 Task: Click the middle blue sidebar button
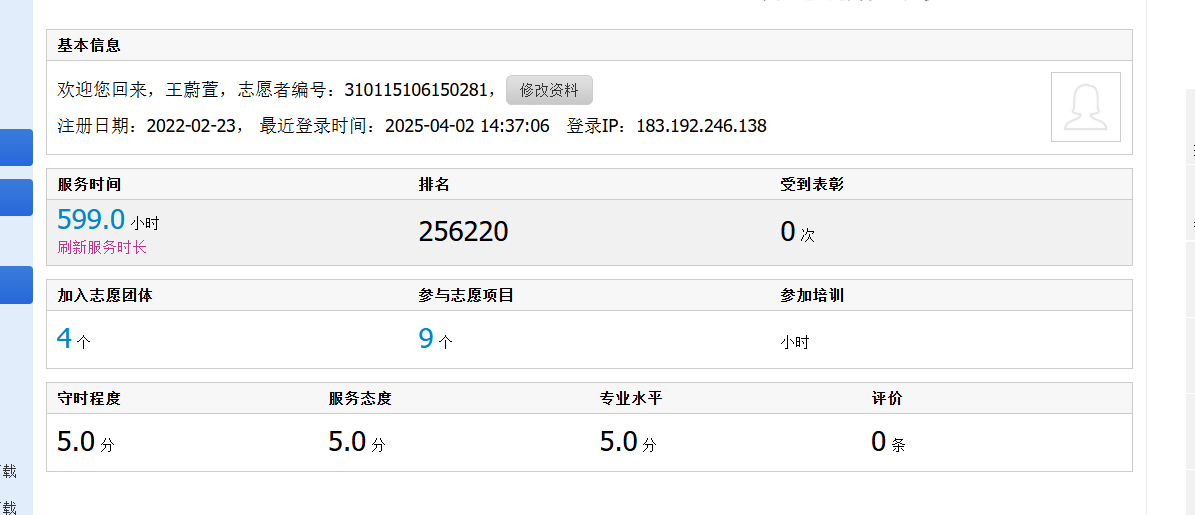tap(16, 197)
